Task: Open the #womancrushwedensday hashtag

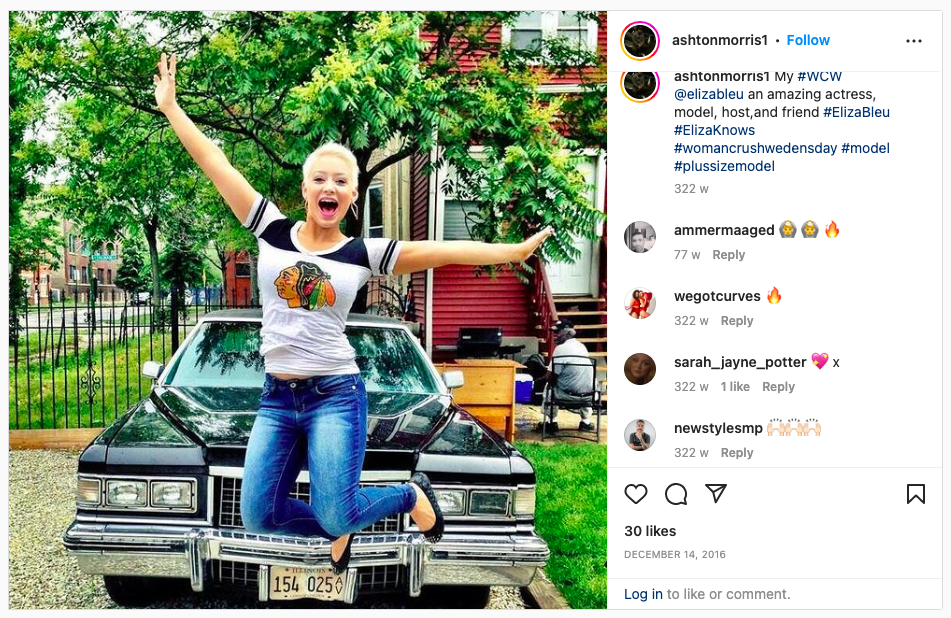Action: click(x=755, y=148)
